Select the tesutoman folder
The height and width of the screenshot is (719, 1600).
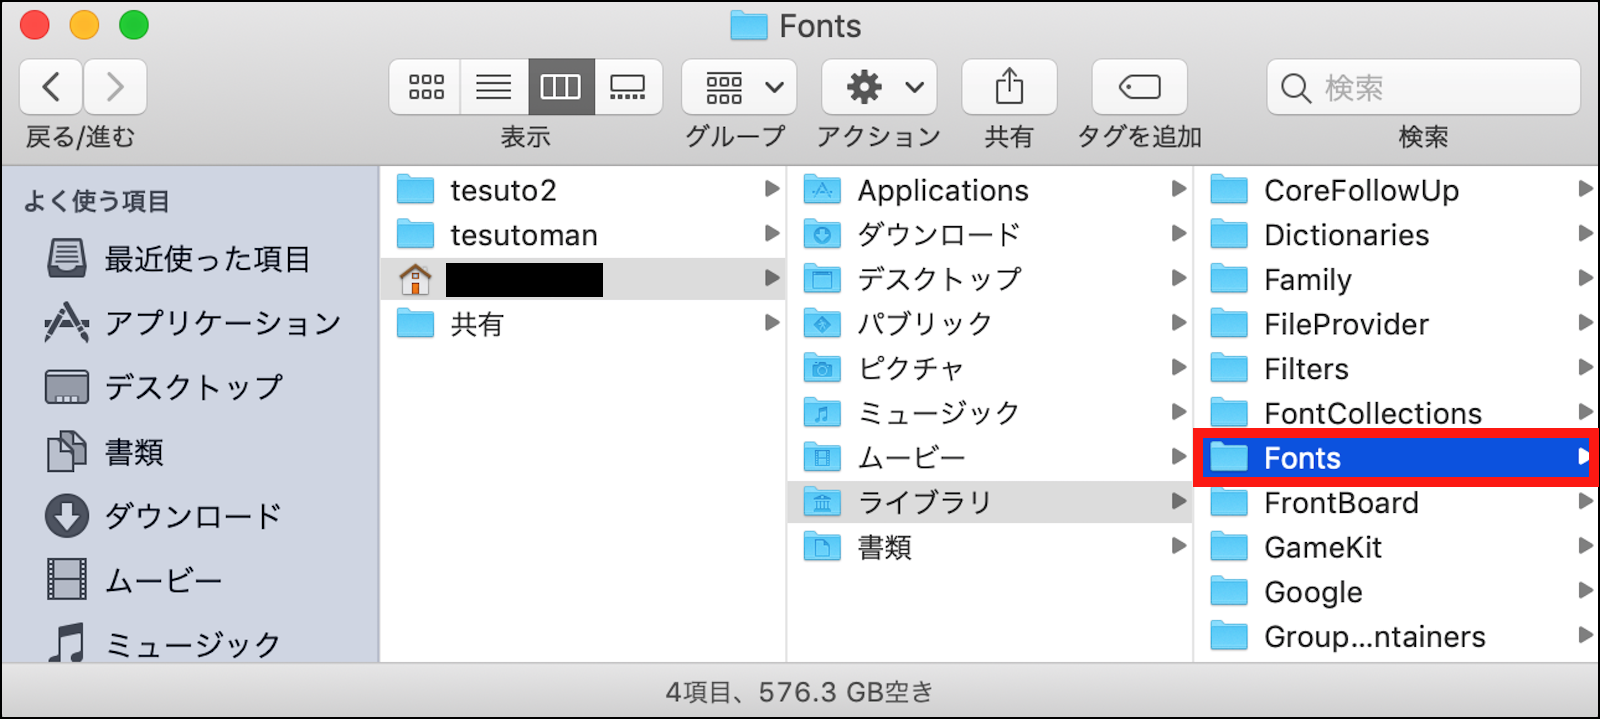(523, 235)
